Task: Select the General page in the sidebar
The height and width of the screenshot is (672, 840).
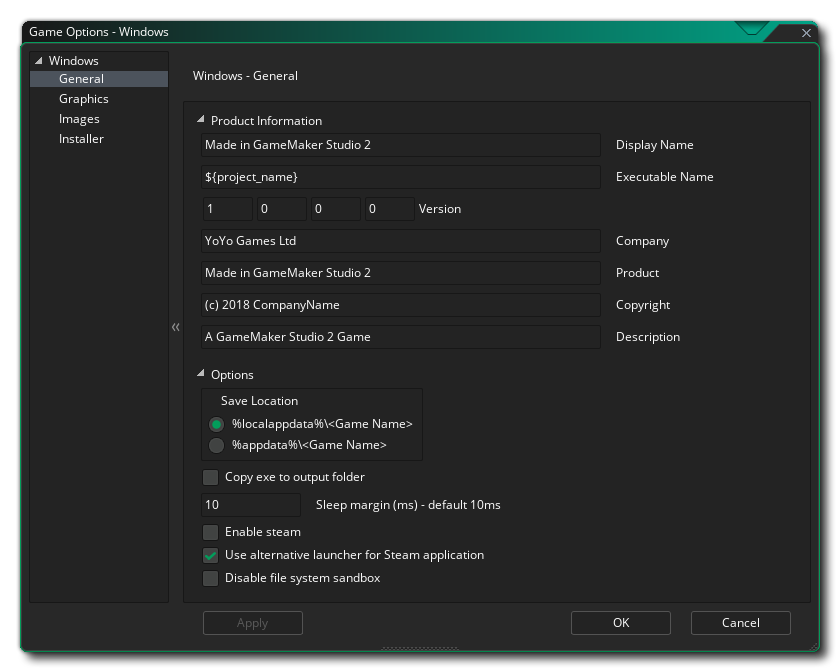Action: [x=83, y=79]
